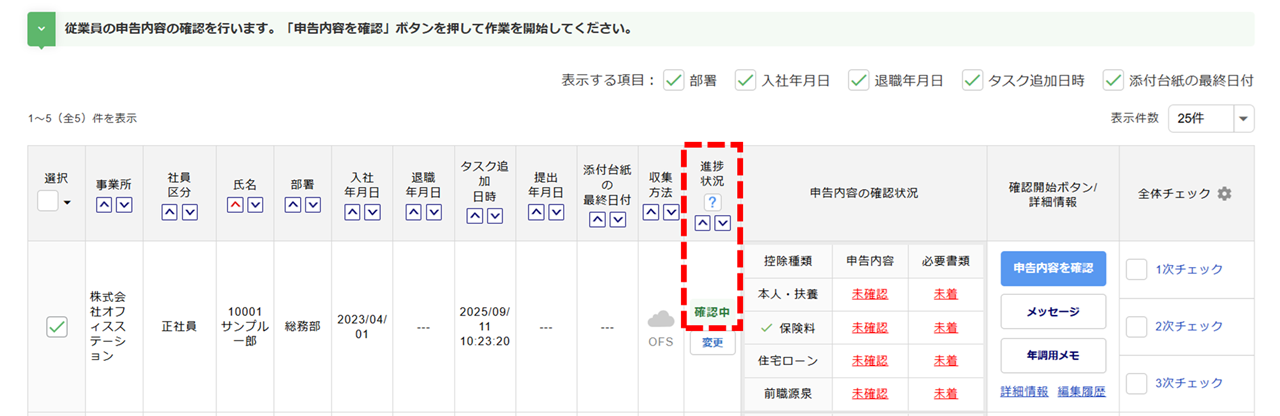Viewport: 1280px width, 416px height.
Task: Open the 全体チェック gear settings
Action: [1224, 194]
